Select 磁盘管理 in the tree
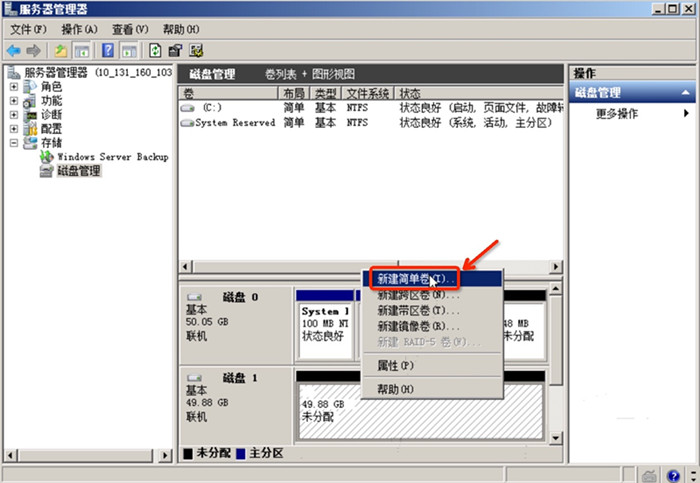700x483 pixels. [x=79, y=171]
